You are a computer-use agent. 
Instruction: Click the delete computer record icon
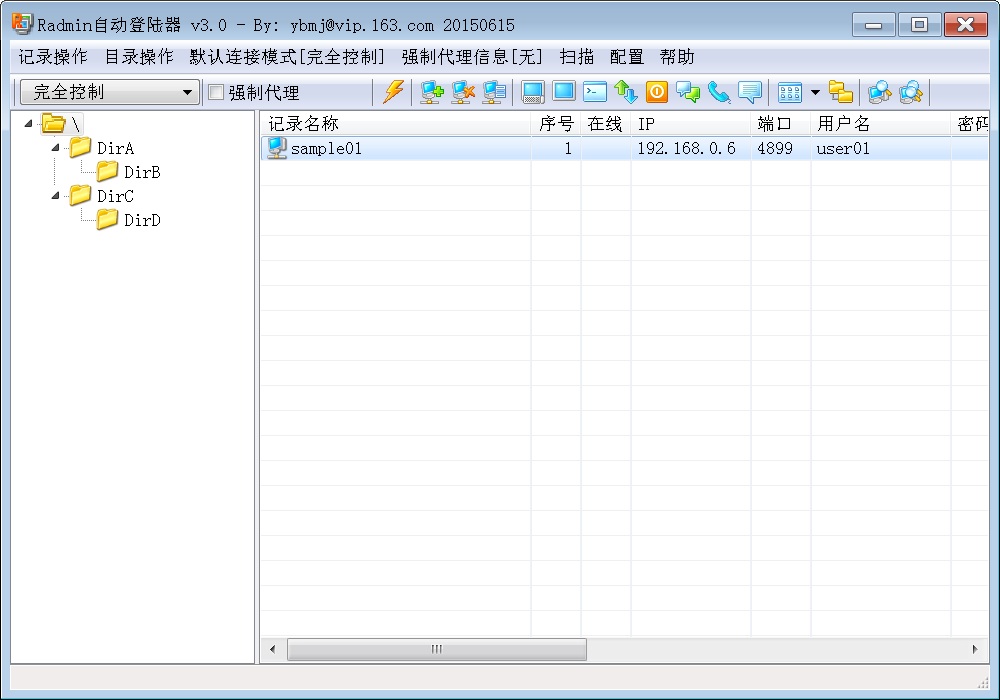pyautogui.click(x=463, y=92)
